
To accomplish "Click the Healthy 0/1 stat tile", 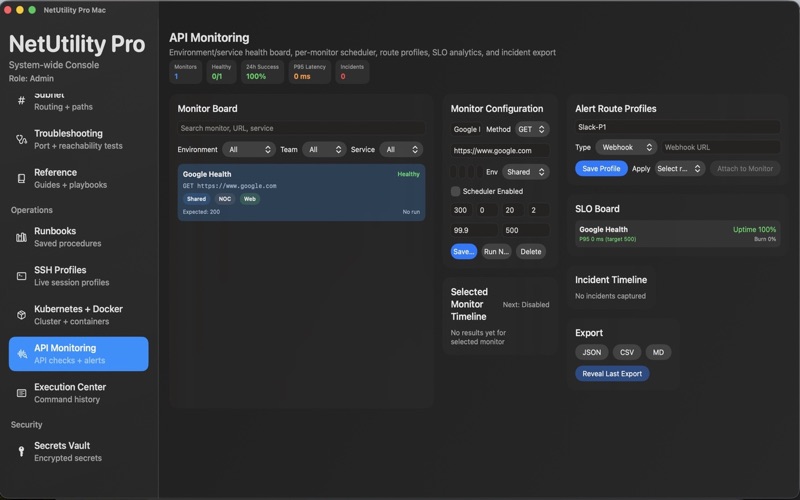I will click(221, 72).
